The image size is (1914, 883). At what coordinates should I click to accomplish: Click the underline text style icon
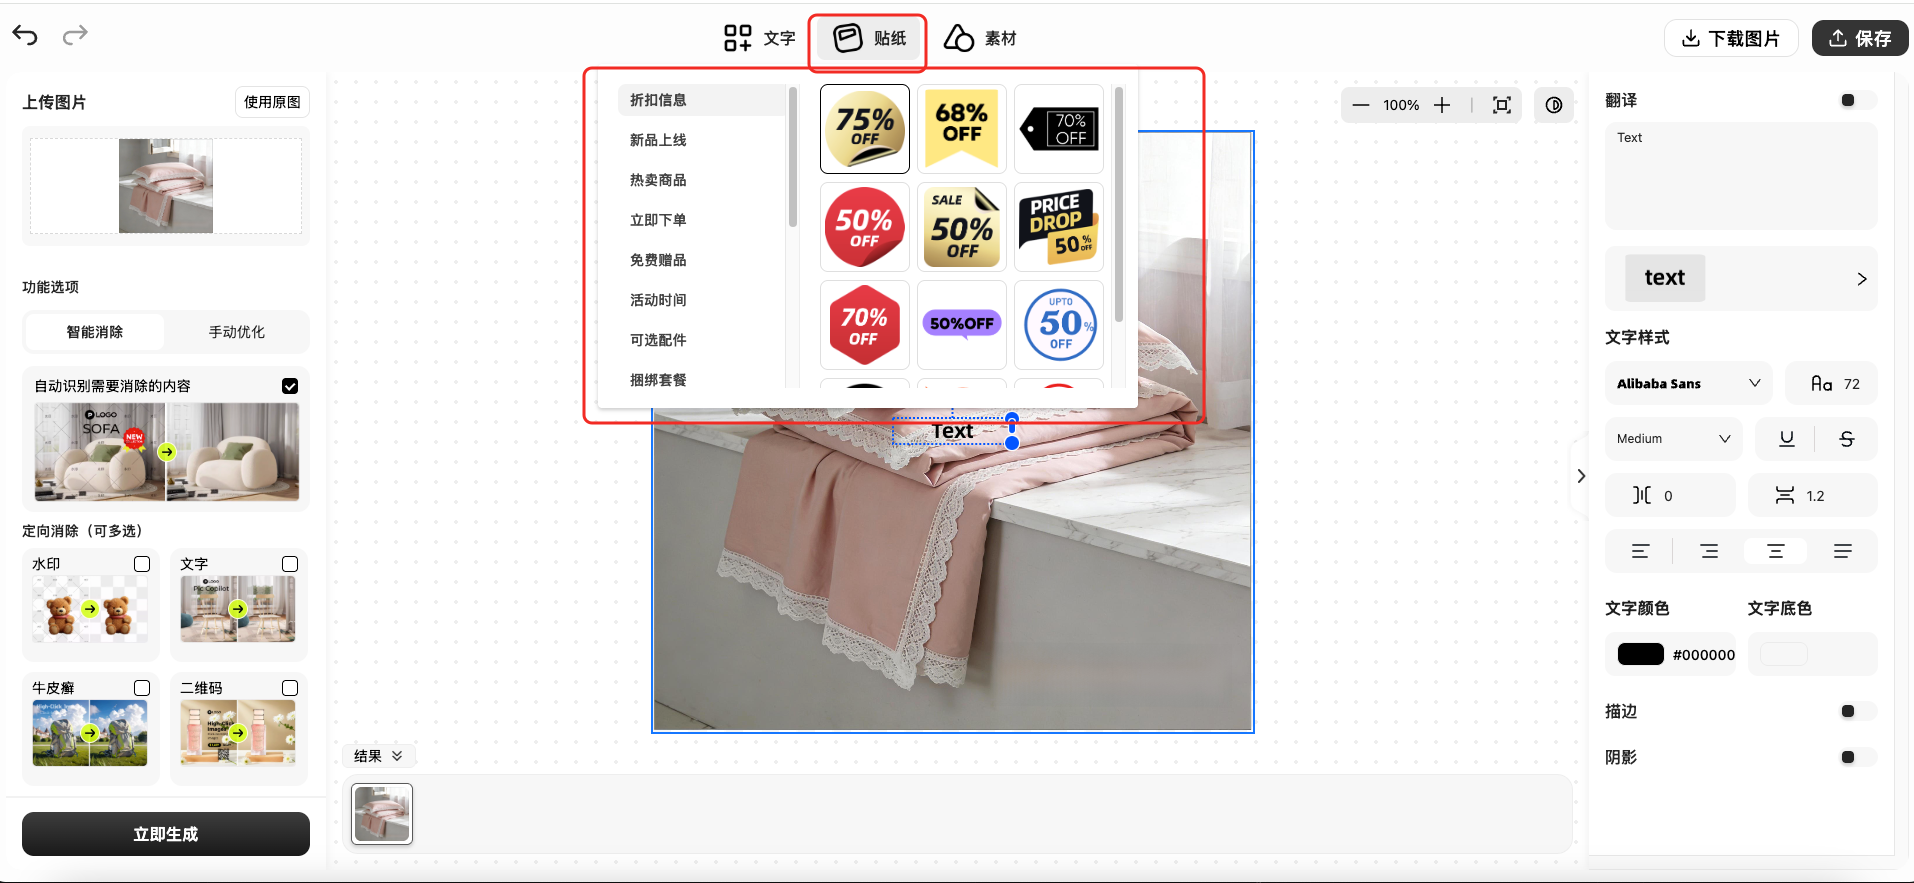[x=1786, y=439]
